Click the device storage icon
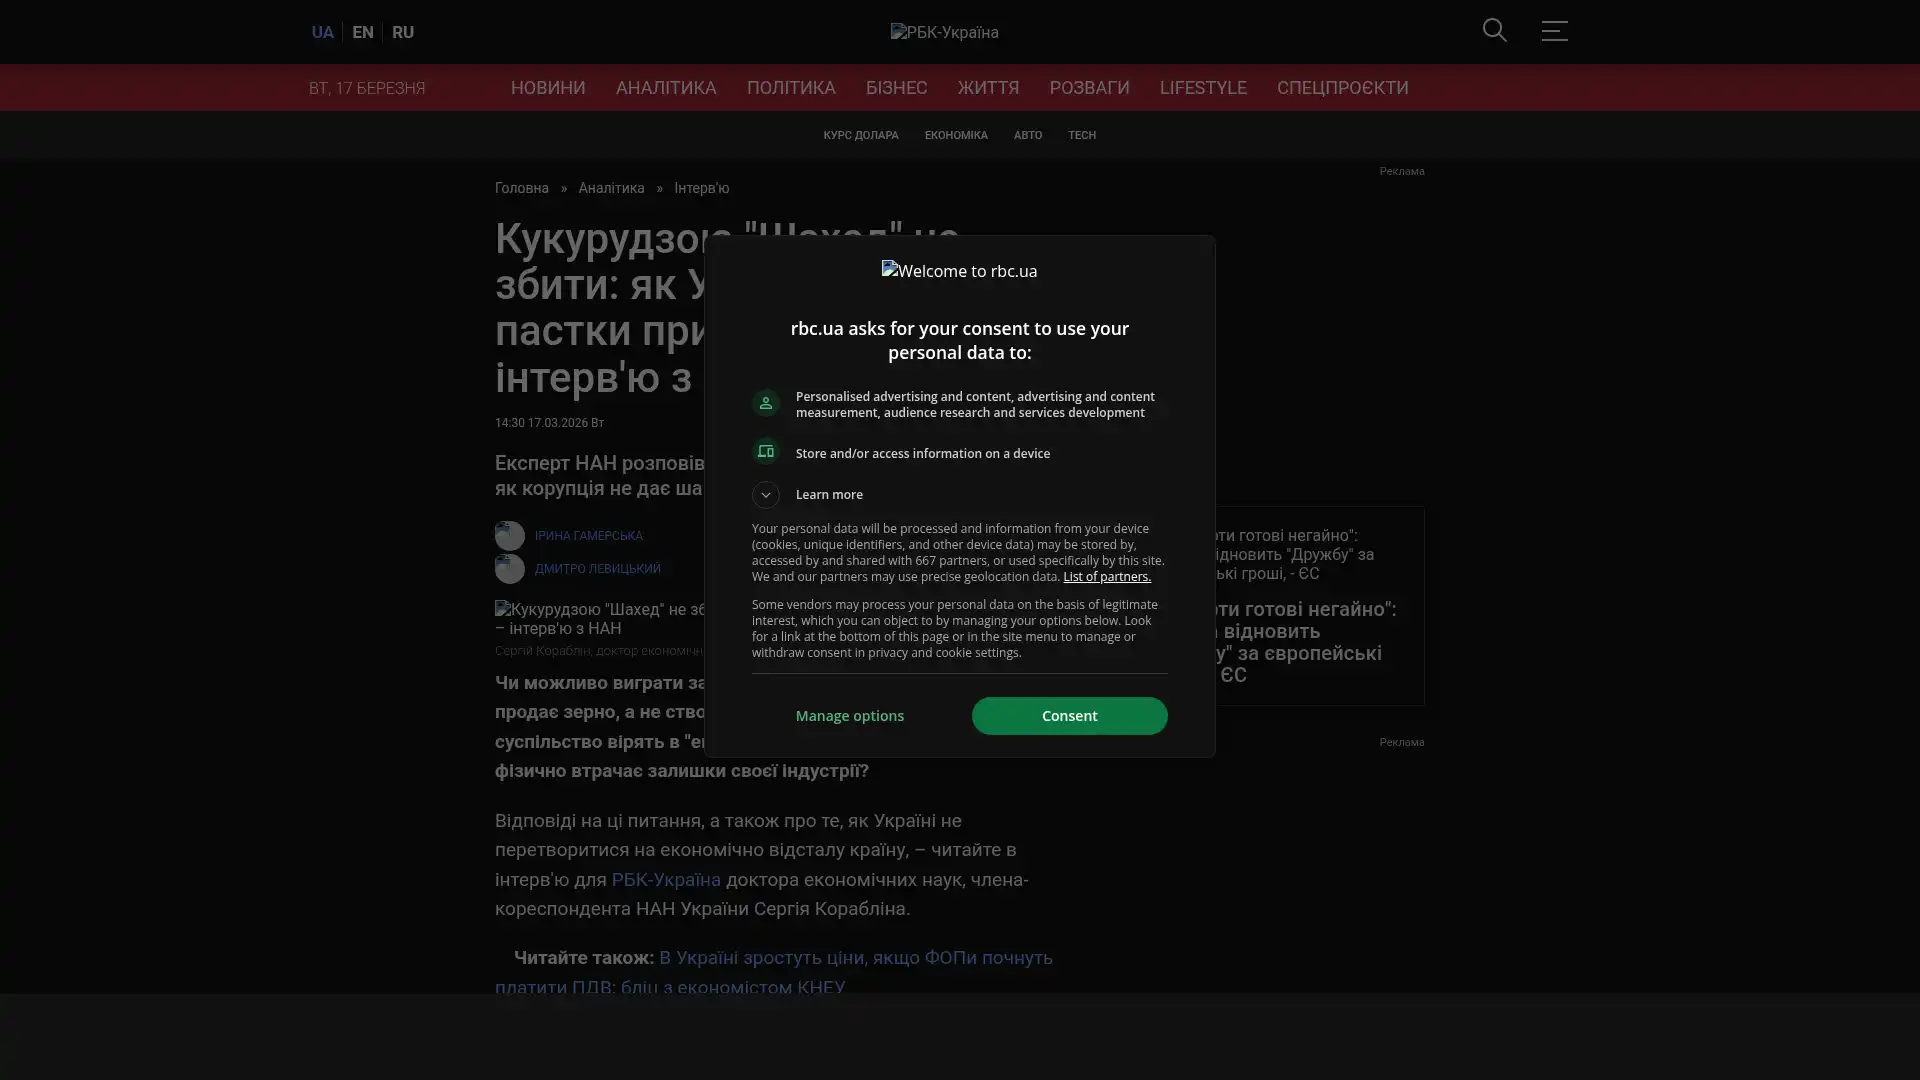1920x1080 pixels. [x=766, y=452]
